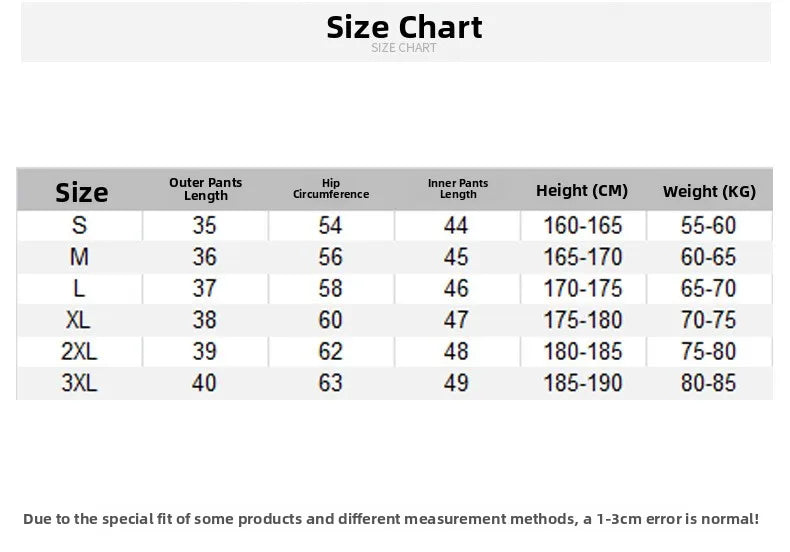Viewport: 790px width, 552px height.
Task: Select the 3XL size row label
Action: (79, 383)
